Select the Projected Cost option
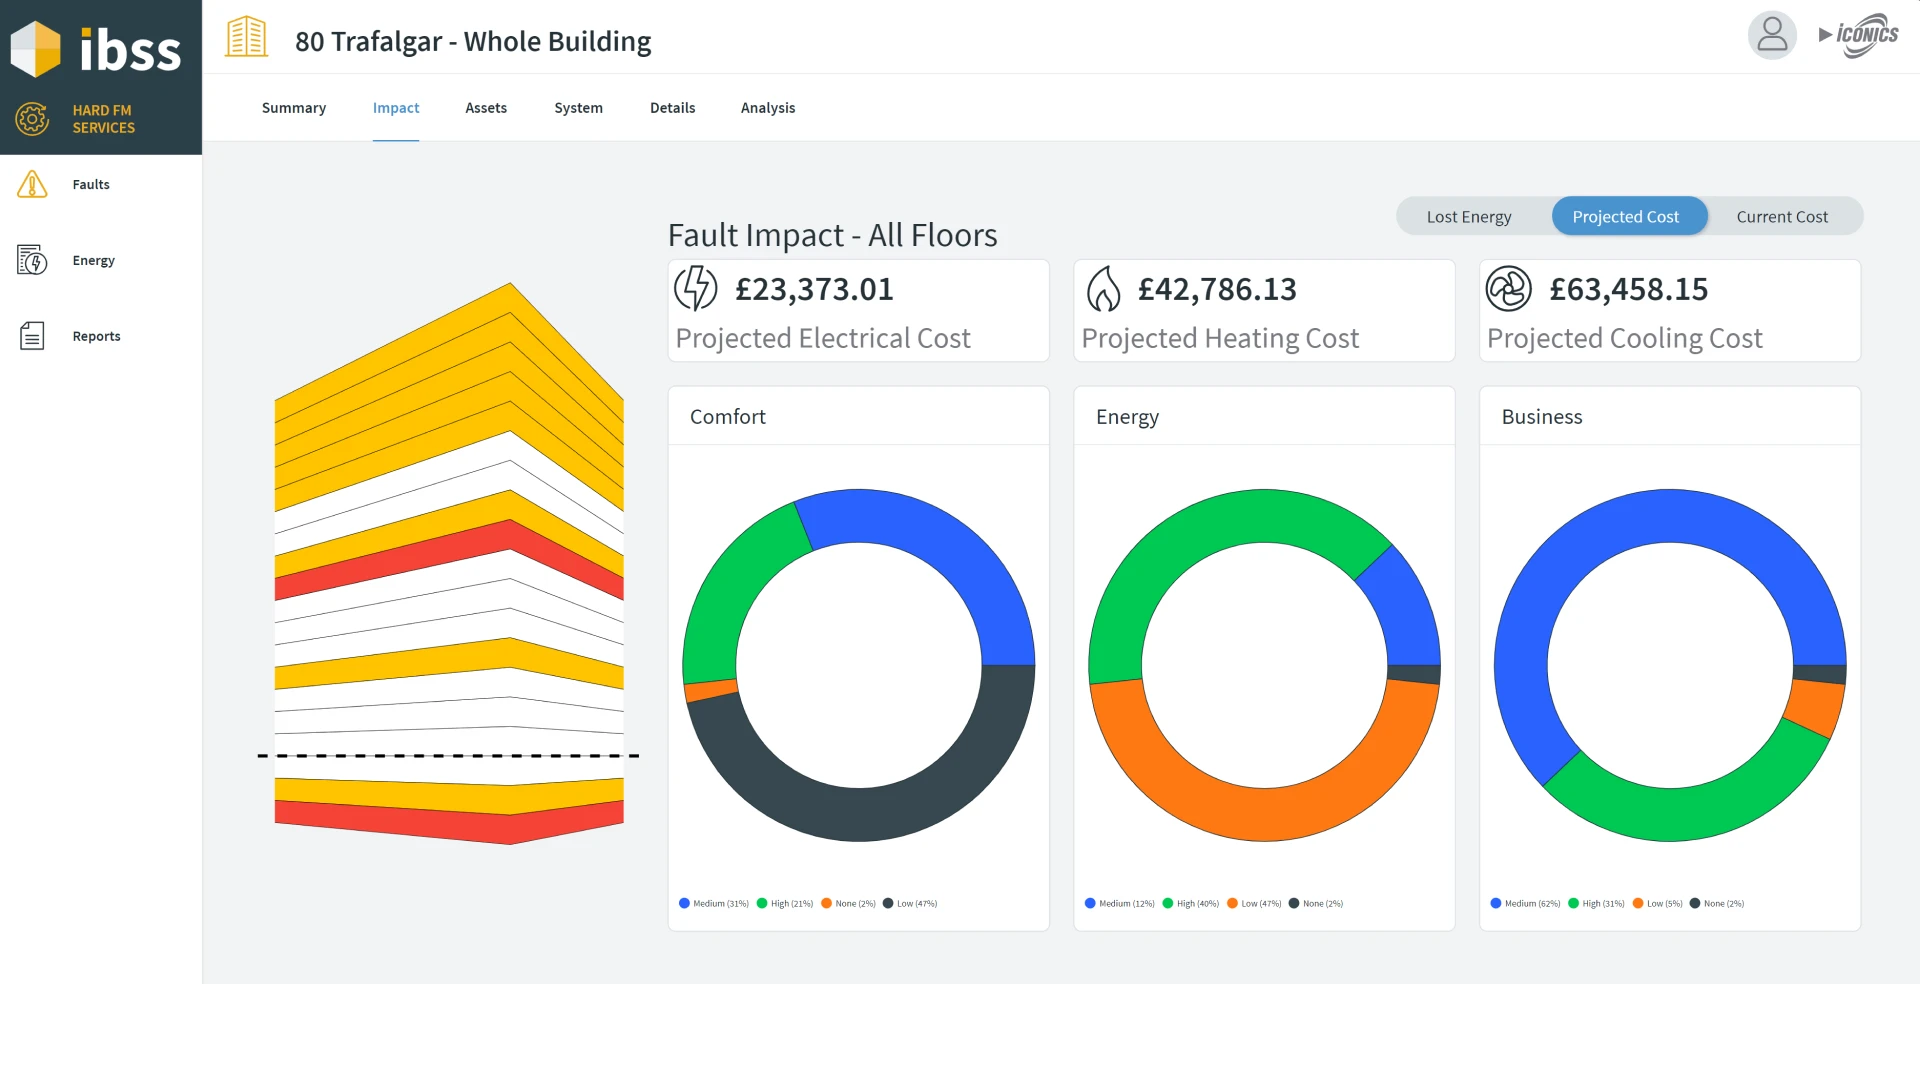 1625,217
